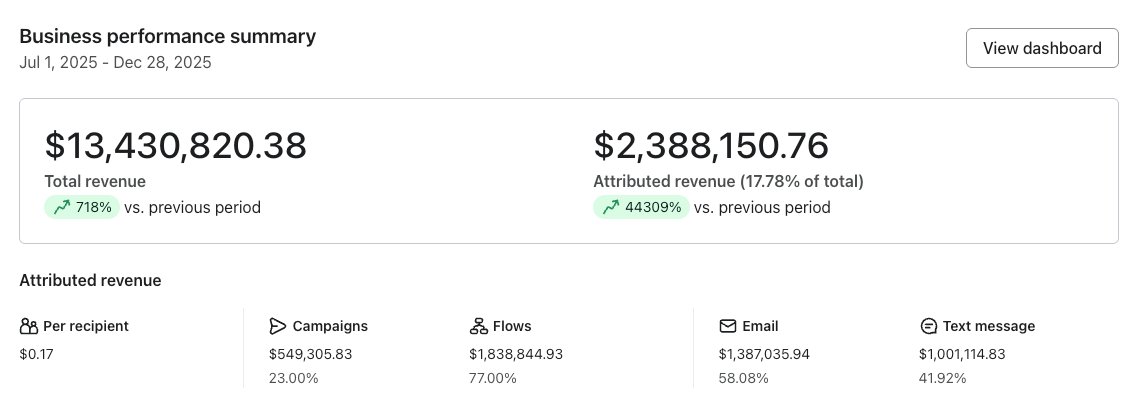Click the Campaigns revenue value $549,305.83

[x=311, y=354]
